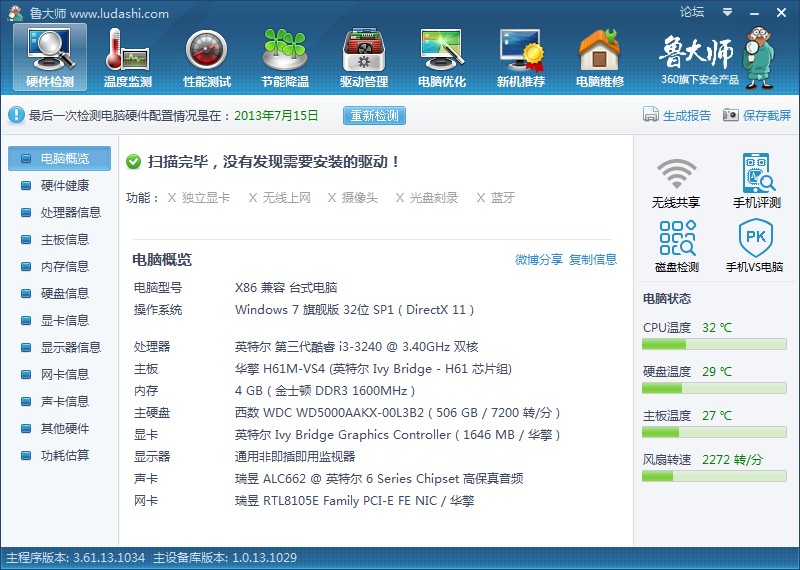Open 电脑维修 computer repair

point(600,58)
